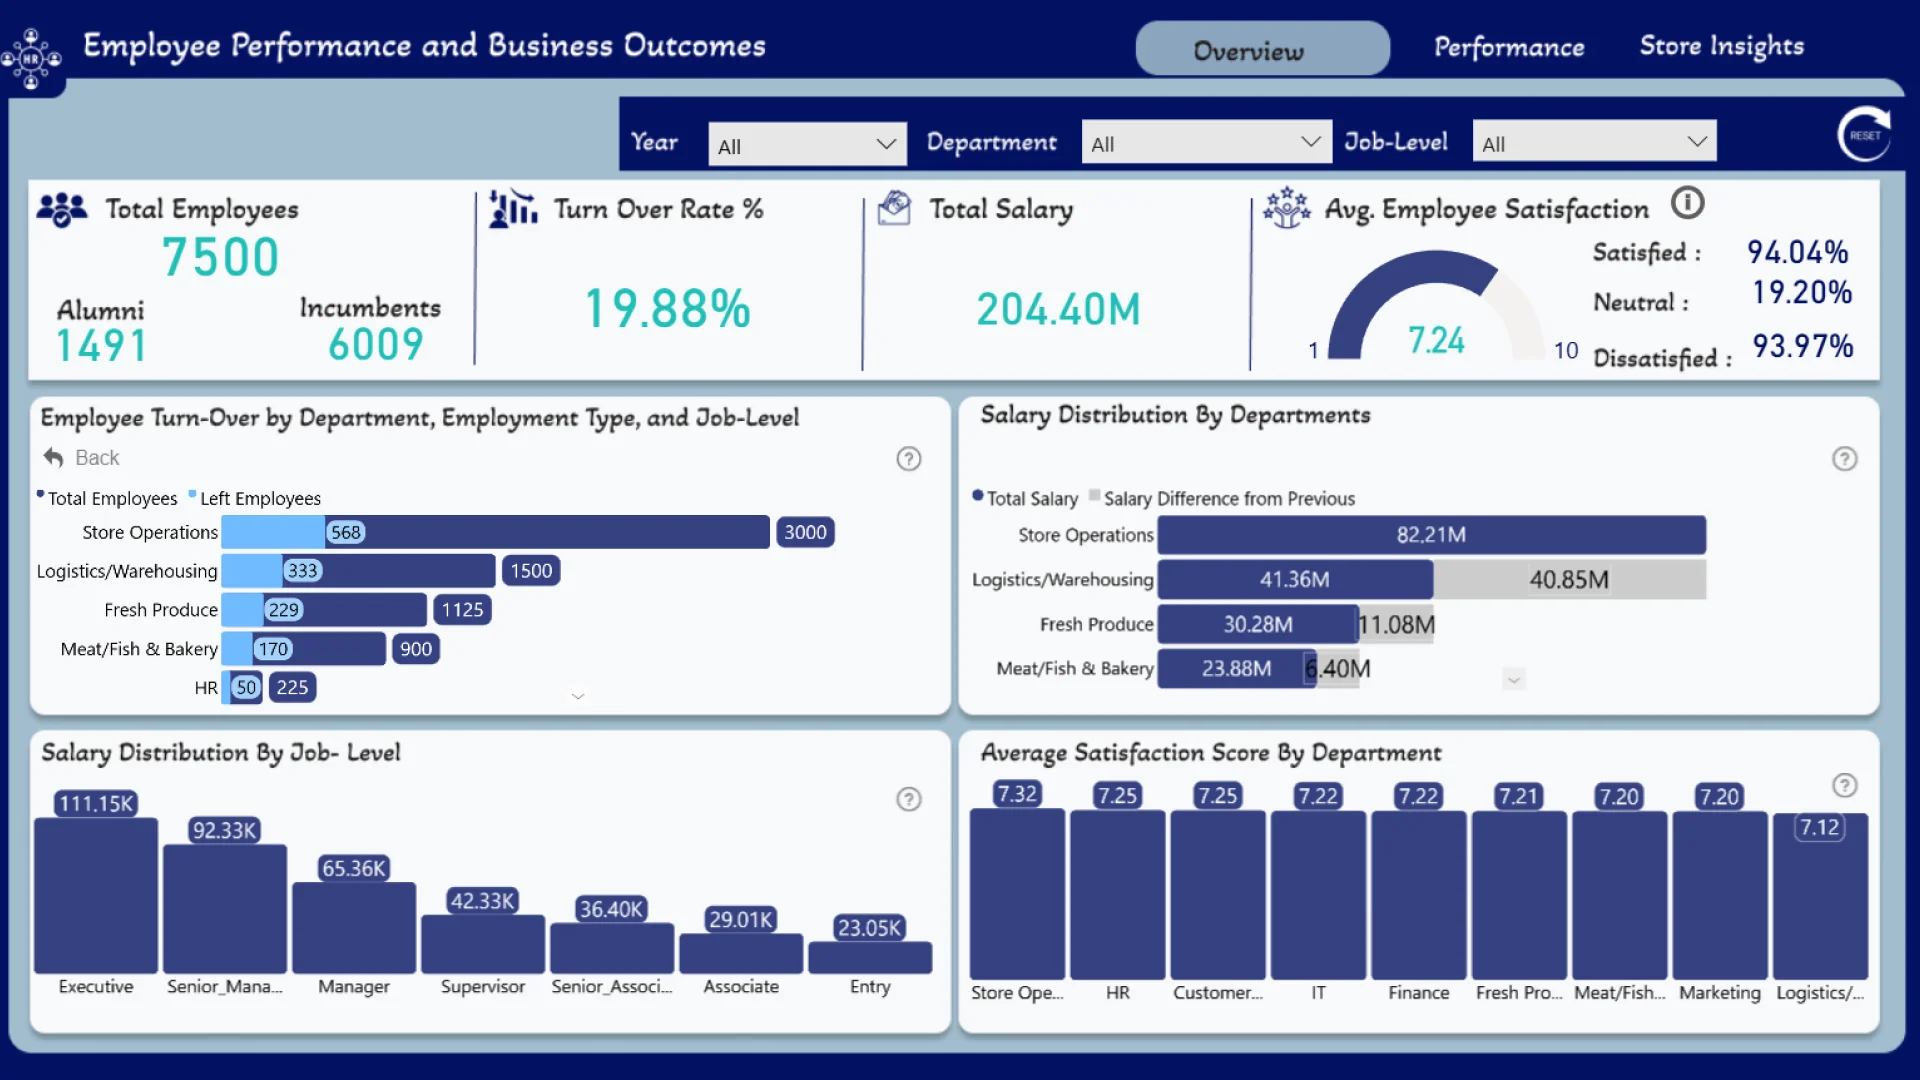Image resolution: width=1920 pixels, height=1080 pixels.
Task: Click the Total Employees people icon
Action: coord(62,210)
